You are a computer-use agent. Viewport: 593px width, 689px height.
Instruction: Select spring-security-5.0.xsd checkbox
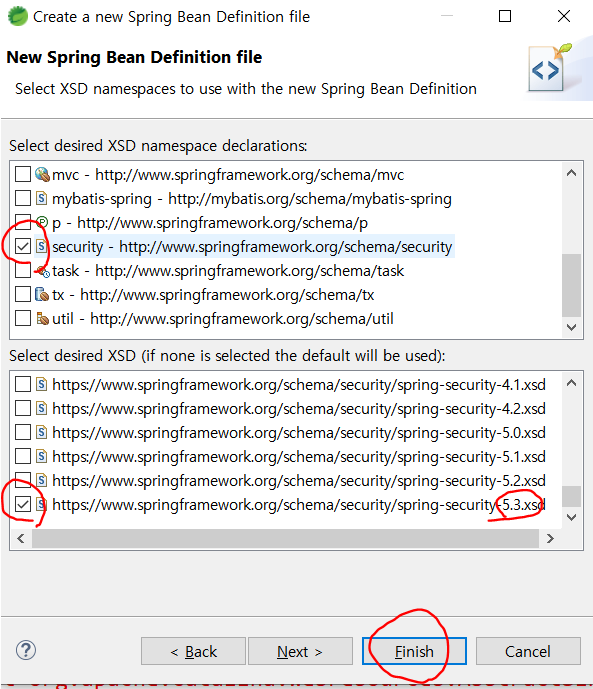(23, 432)
